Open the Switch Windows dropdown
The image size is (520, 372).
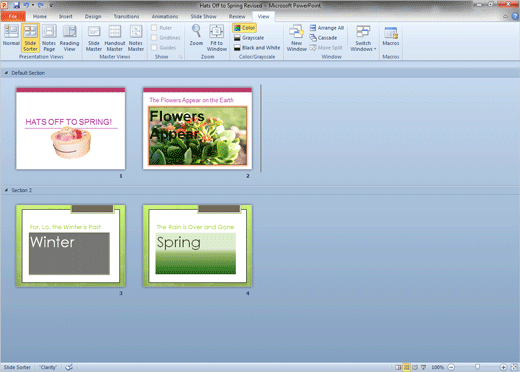pos(363,38)
